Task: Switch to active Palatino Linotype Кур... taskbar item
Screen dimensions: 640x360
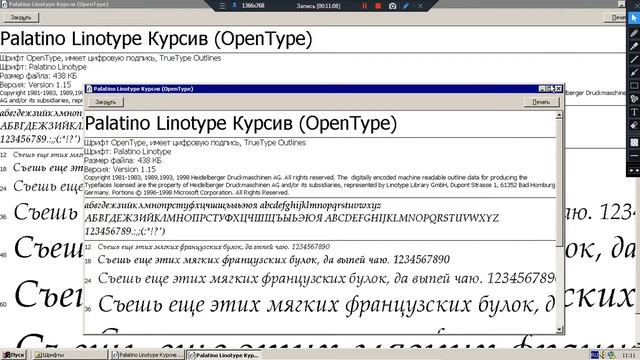Action: 224,355
